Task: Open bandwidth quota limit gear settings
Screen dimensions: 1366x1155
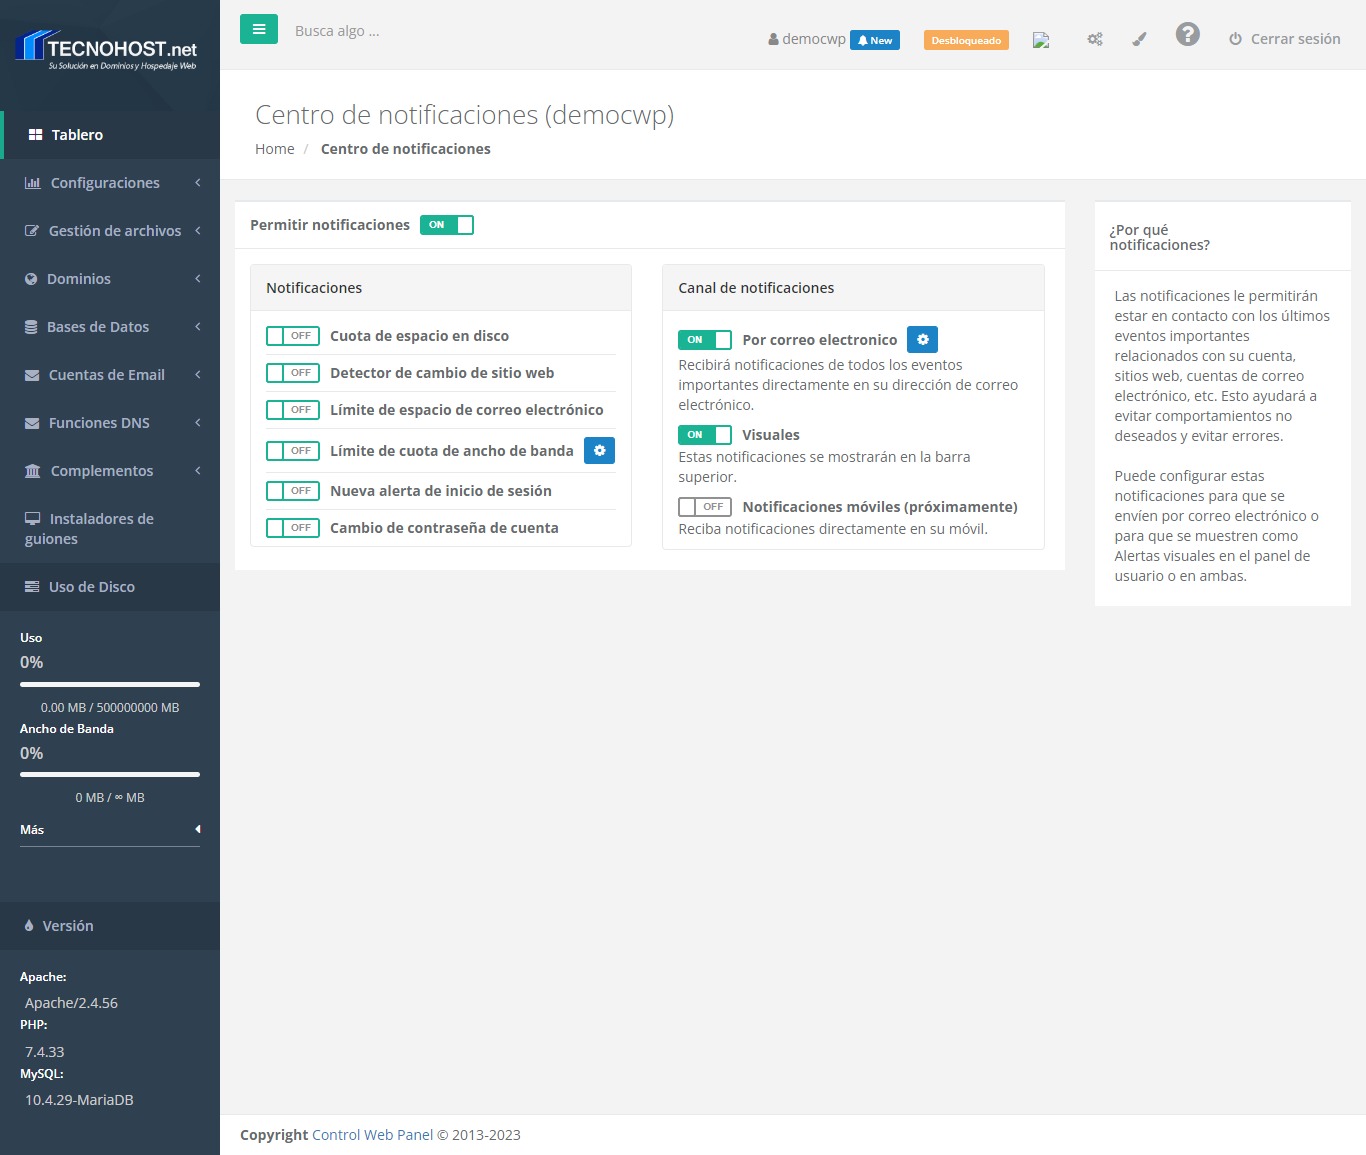Action: pos(599,451)
